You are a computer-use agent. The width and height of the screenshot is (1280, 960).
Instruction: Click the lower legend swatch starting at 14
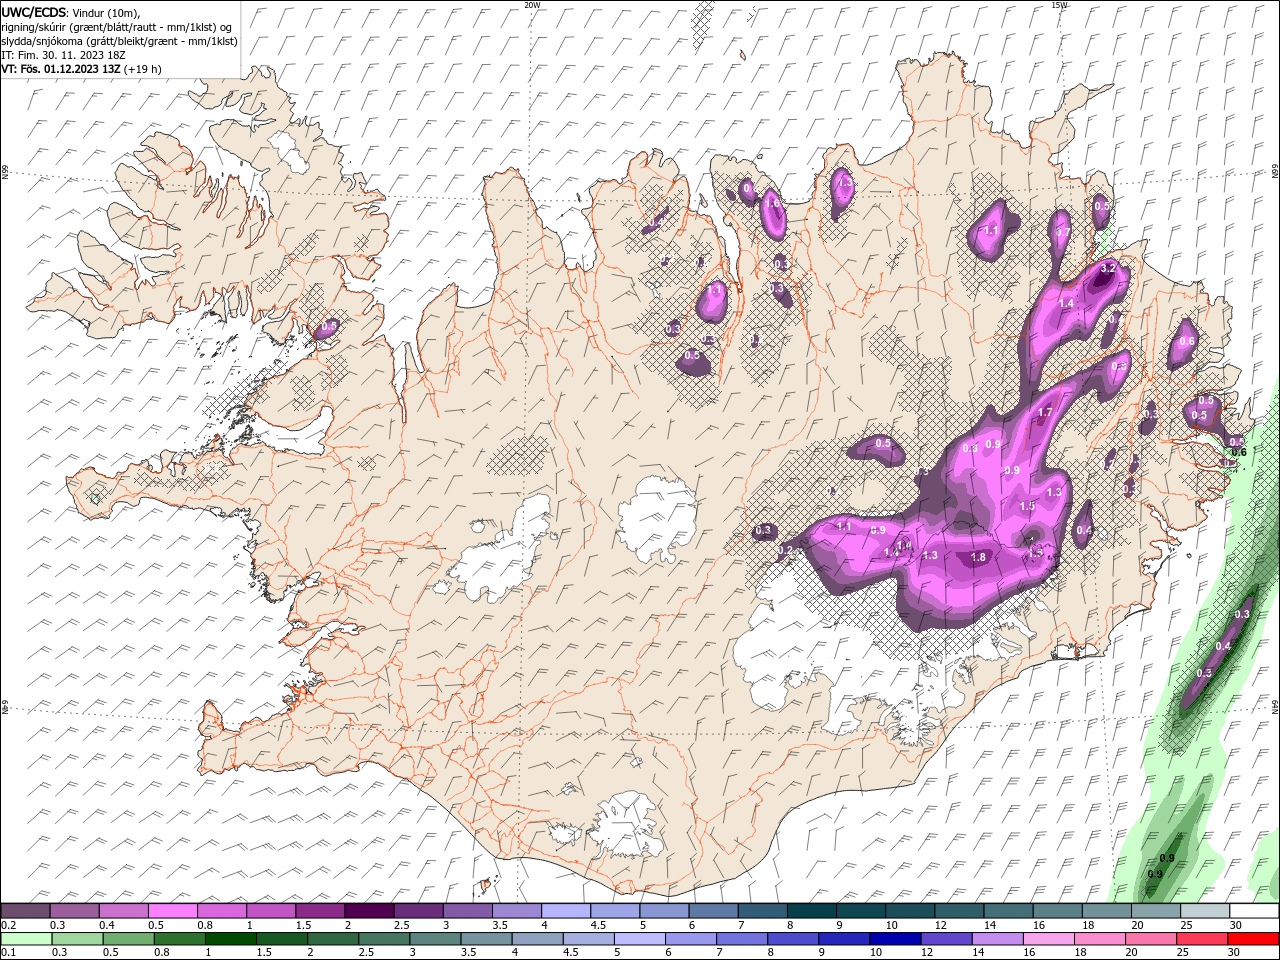[x=997, y=939]
